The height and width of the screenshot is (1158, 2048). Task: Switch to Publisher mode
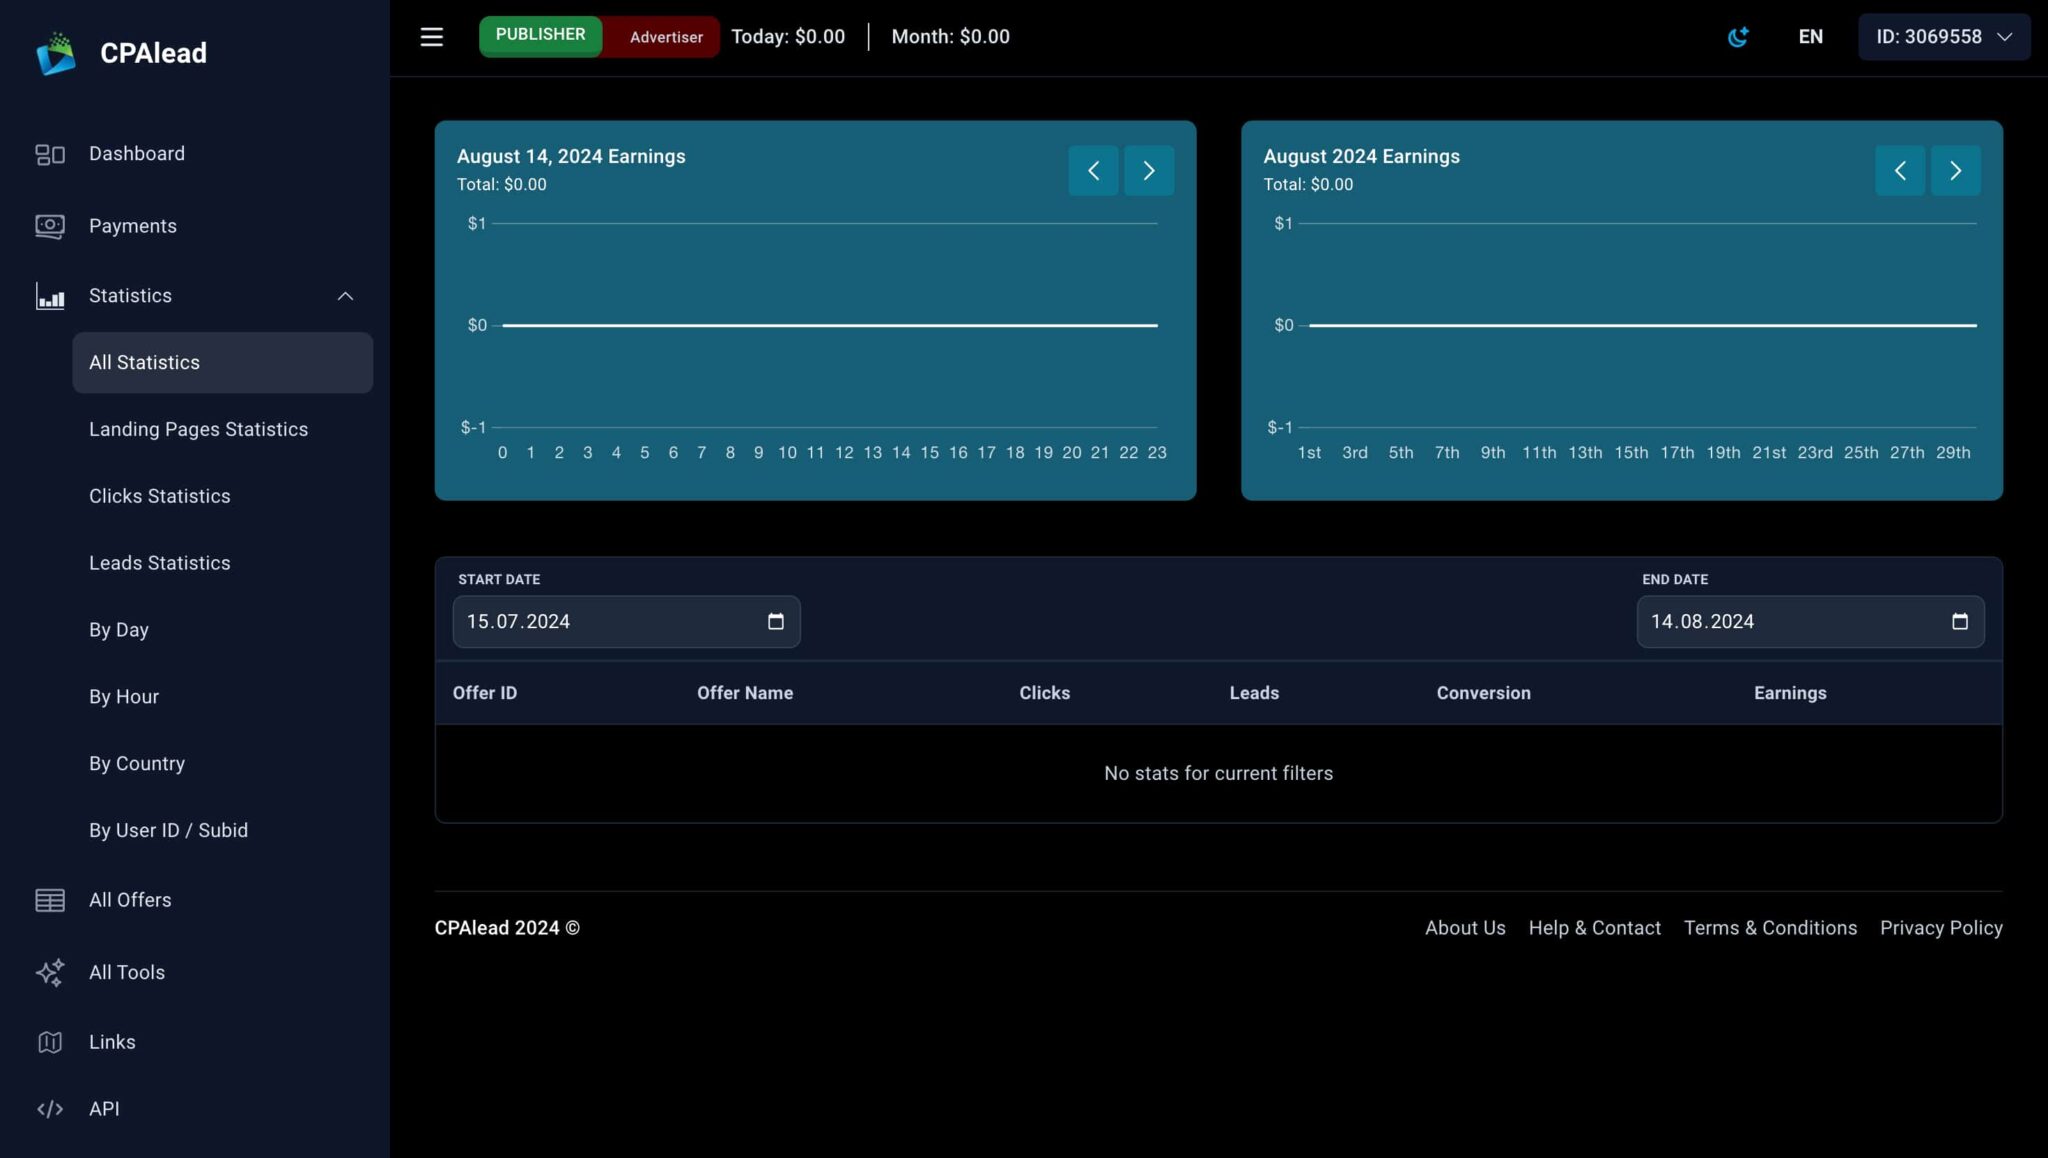tap(540, 36)
